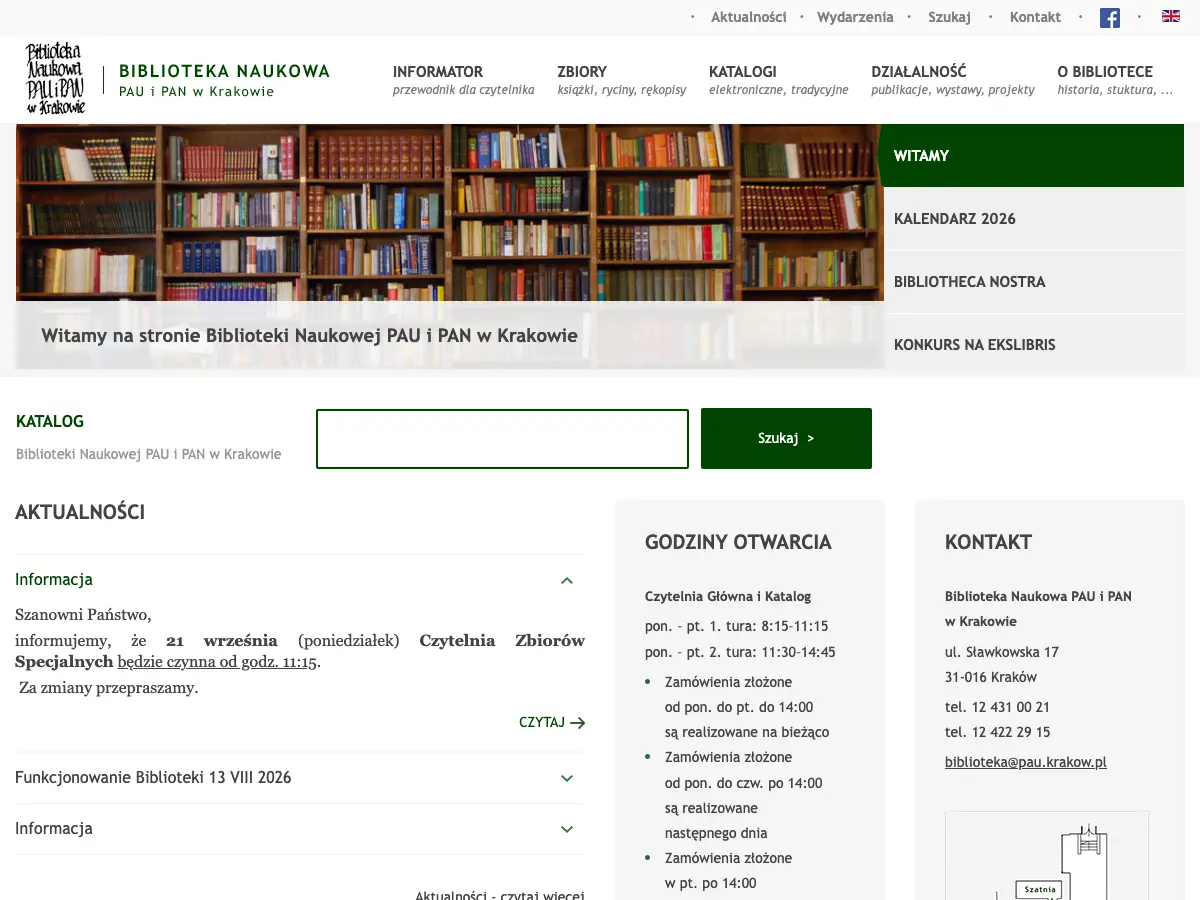Collapse the first Informacja news item
This screenshot has height=900, width=1200.
tap(300, 580)
